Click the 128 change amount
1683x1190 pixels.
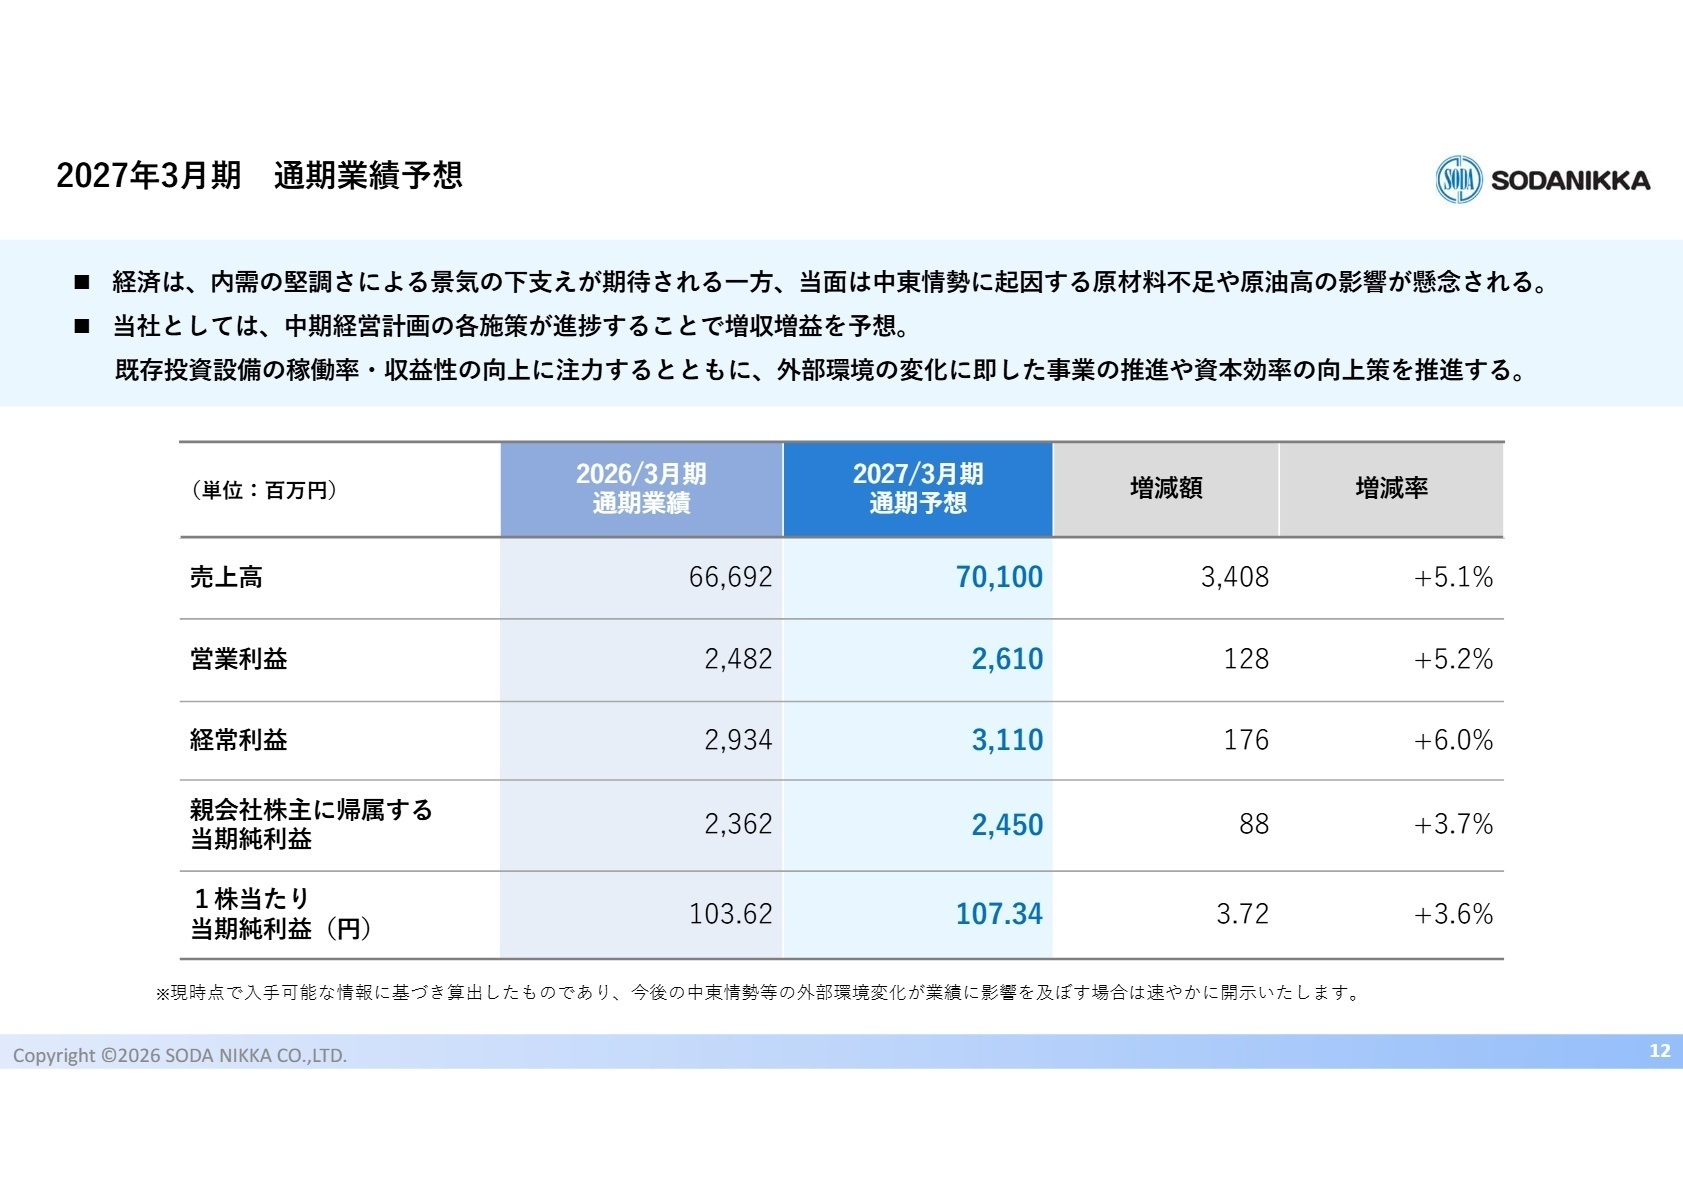point(1246,659)
